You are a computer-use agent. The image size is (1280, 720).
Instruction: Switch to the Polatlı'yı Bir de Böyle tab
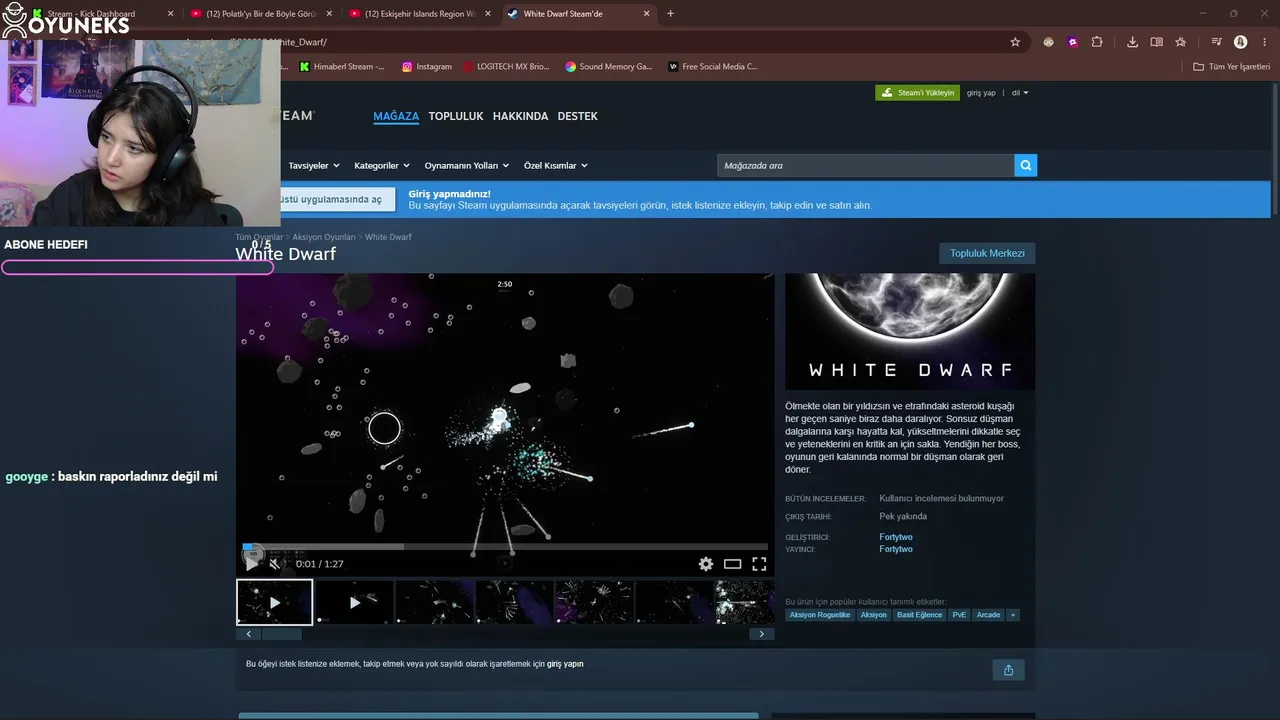pos(260,14)
